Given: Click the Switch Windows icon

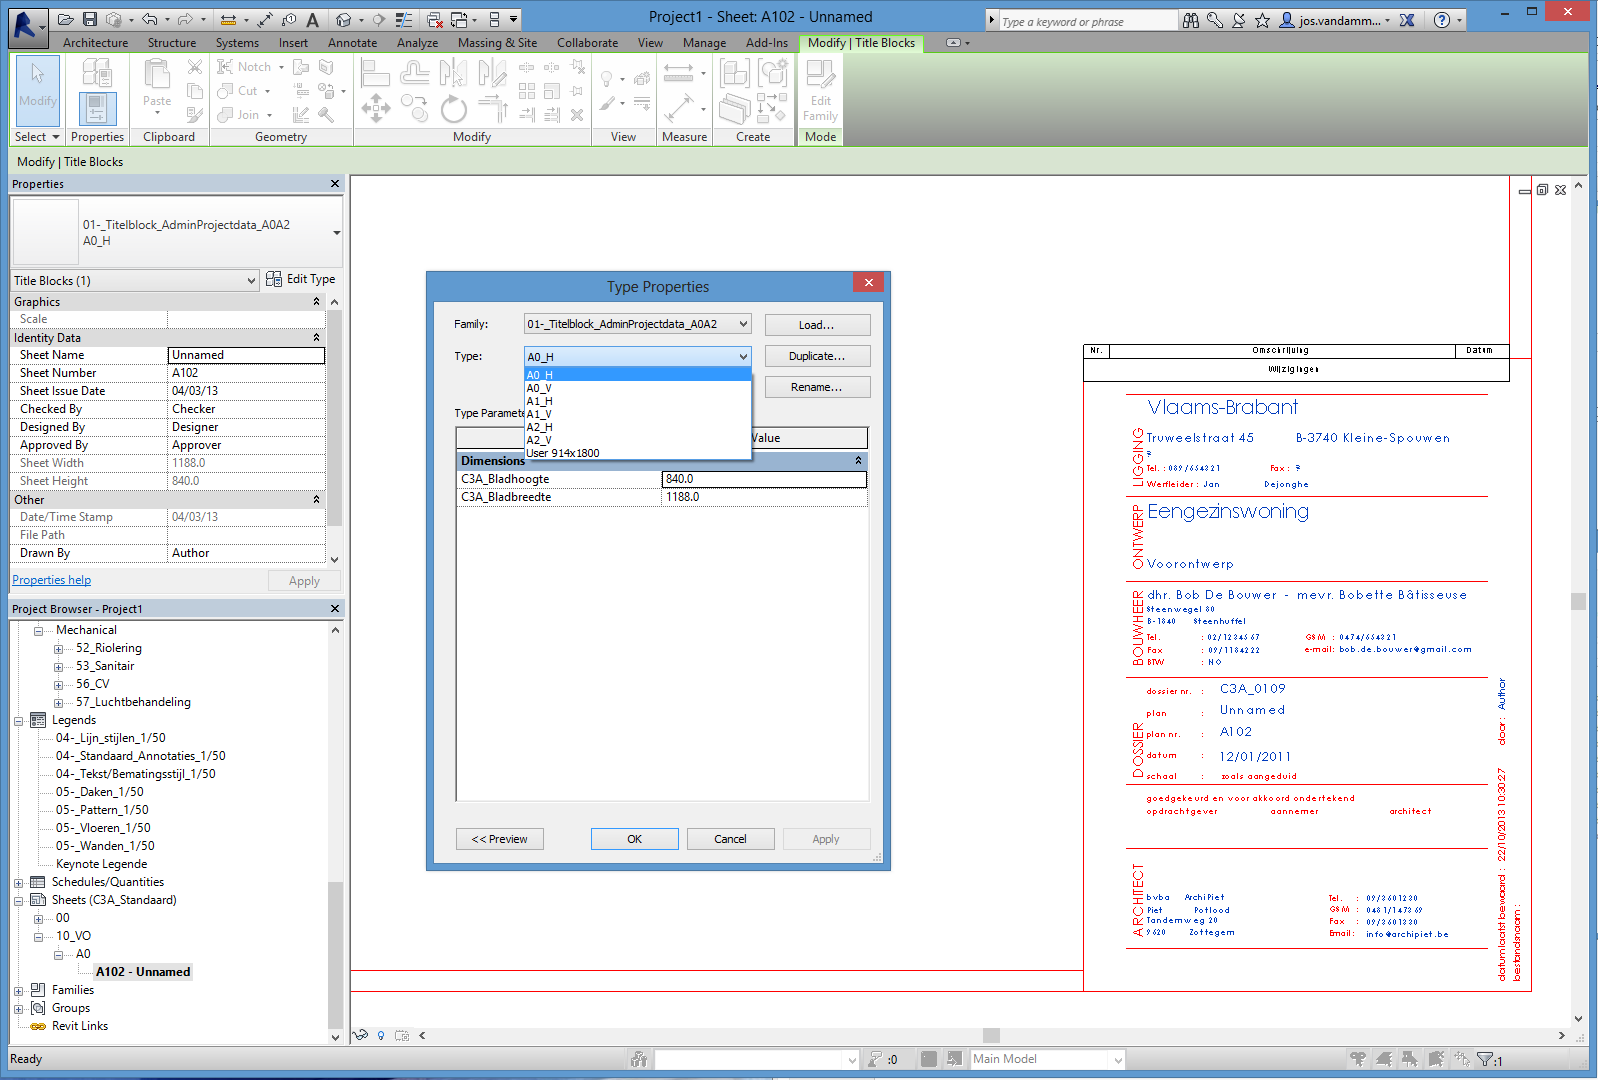Looking at the screenshot, I should click(460, 20).
